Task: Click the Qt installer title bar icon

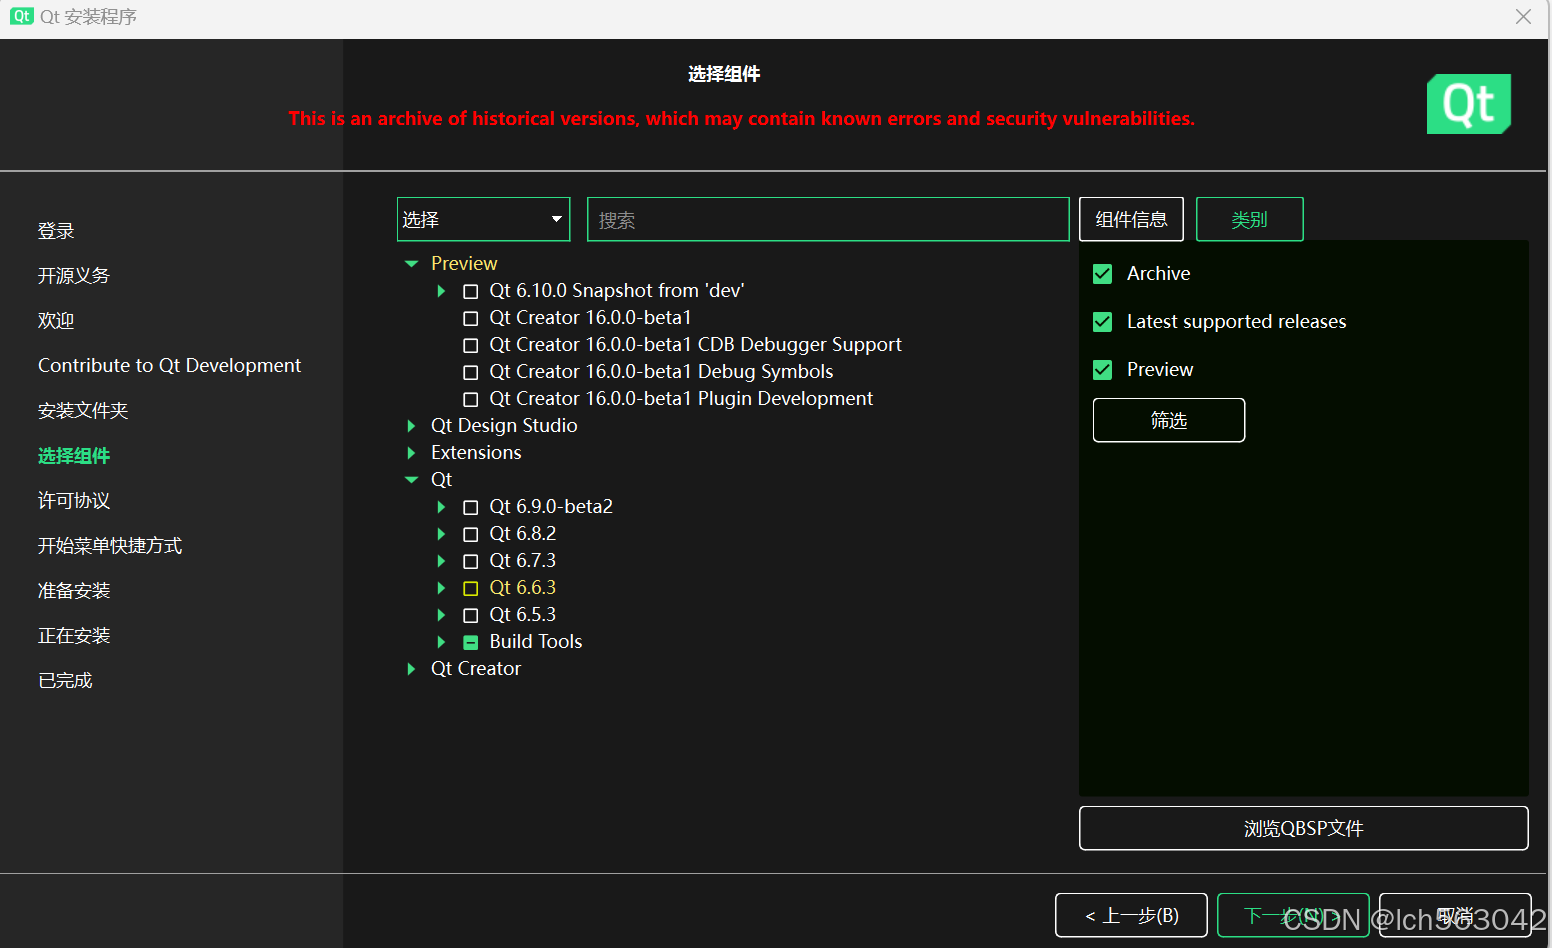Action: pyautogui.click(x=21, y=16)
